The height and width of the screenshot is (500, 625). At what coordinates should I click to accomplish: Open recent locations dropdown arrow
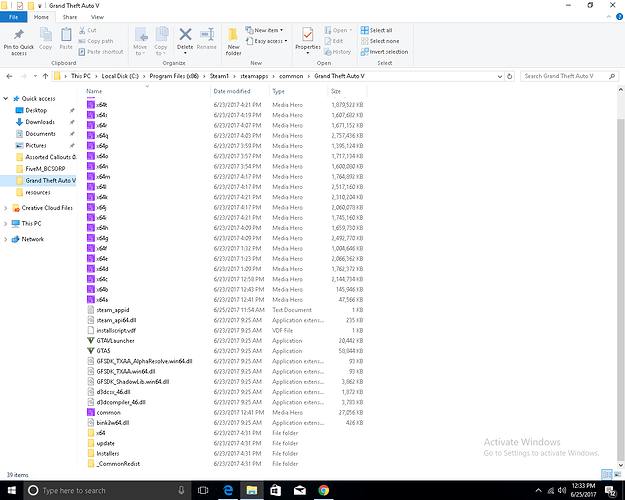35,76
